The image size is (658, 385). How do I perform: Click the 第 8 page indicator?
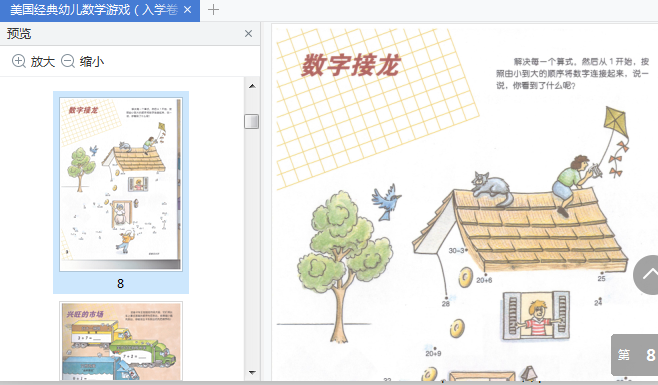(635, 355)
